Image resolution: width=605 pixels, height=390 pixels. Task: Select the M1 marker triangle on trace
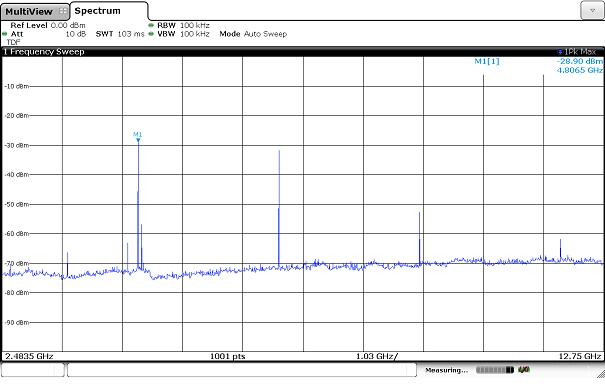pyautogui.click(x=138, y=140)
